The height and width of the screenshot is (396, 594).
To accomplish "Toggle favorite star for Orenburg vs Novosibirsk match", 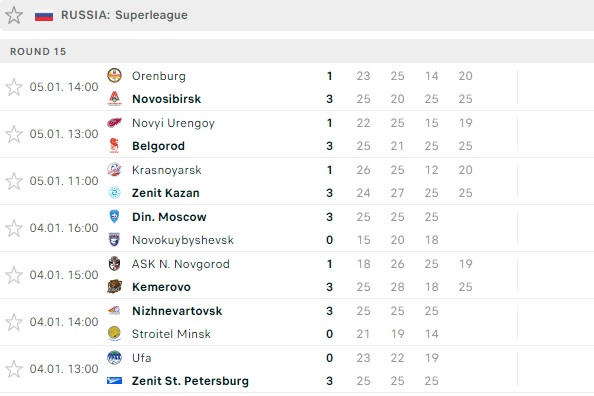I will click(x=14, y=87).
